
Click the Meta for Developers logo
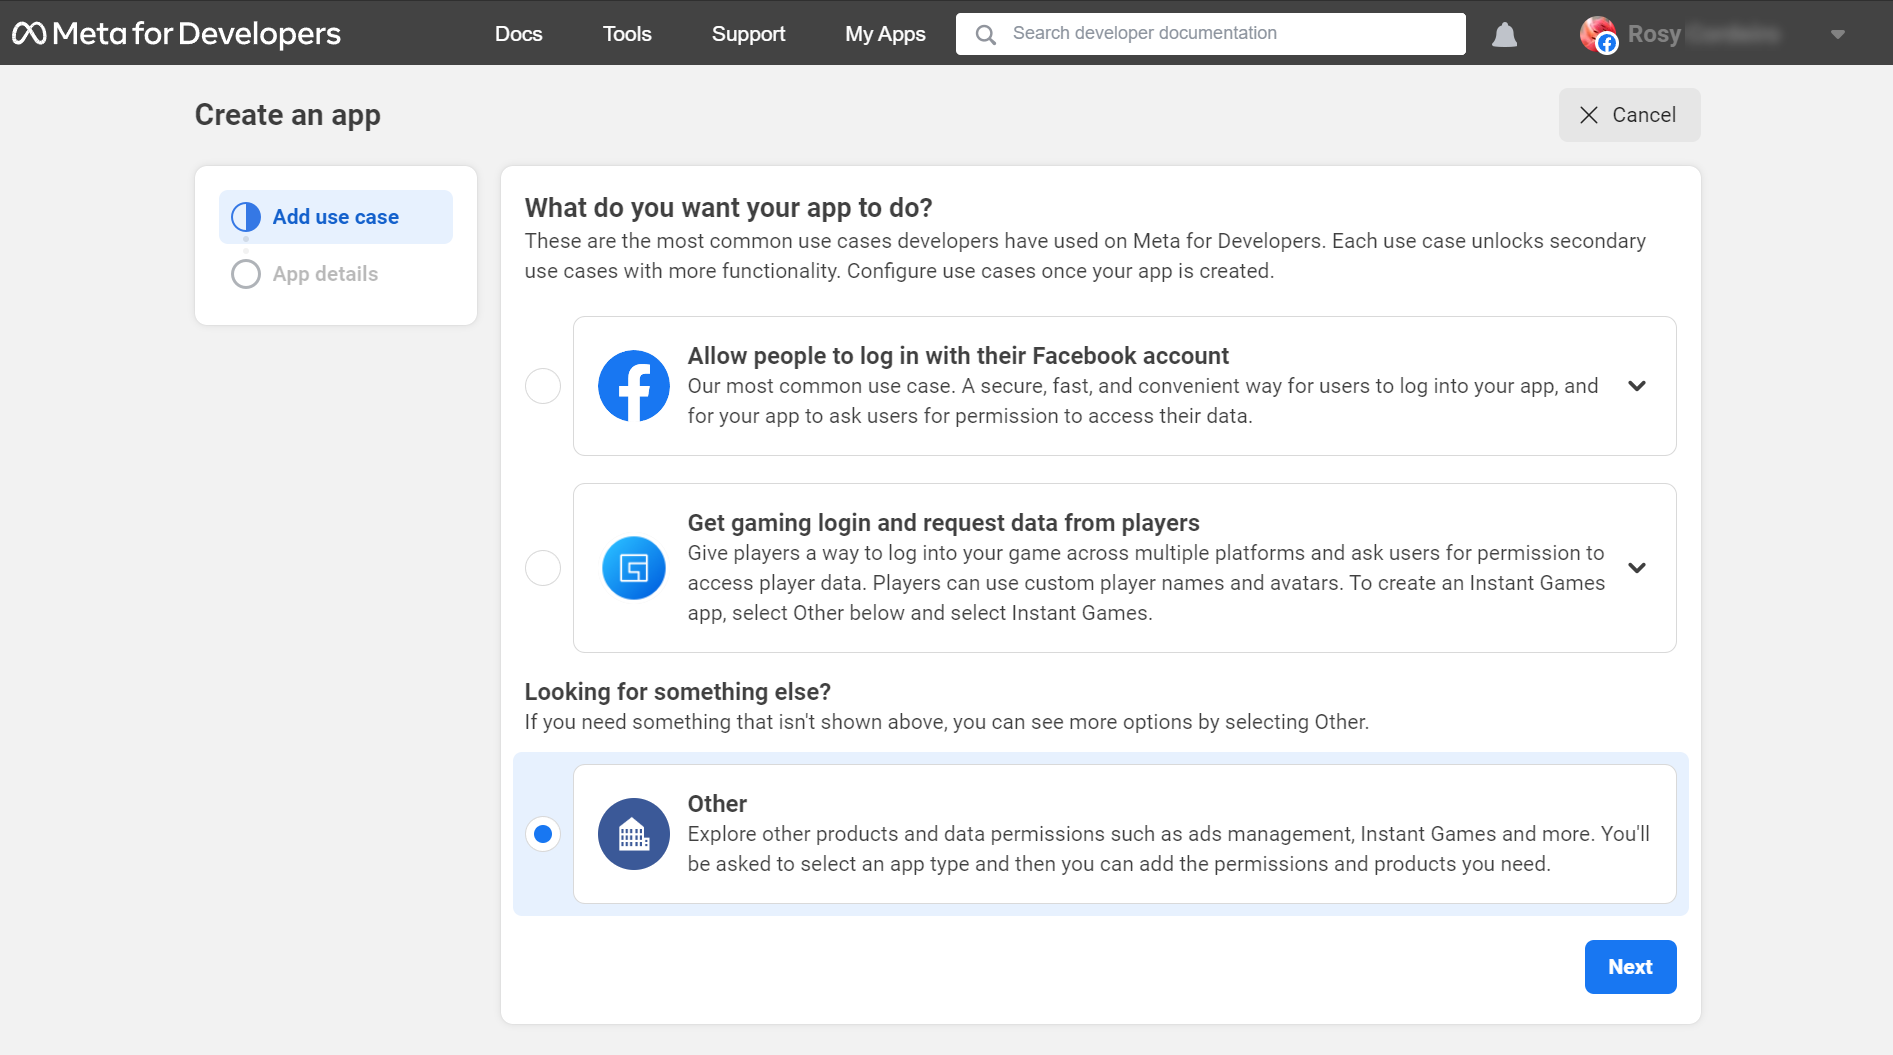tap(176, 32)
